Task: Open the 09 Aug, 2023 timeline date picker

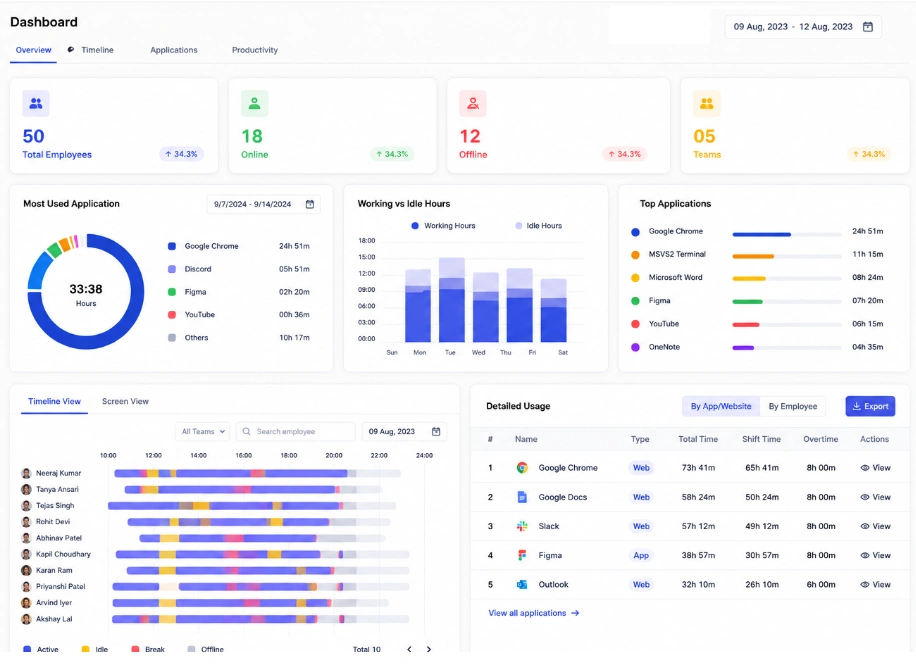Action: click(404, 431)
